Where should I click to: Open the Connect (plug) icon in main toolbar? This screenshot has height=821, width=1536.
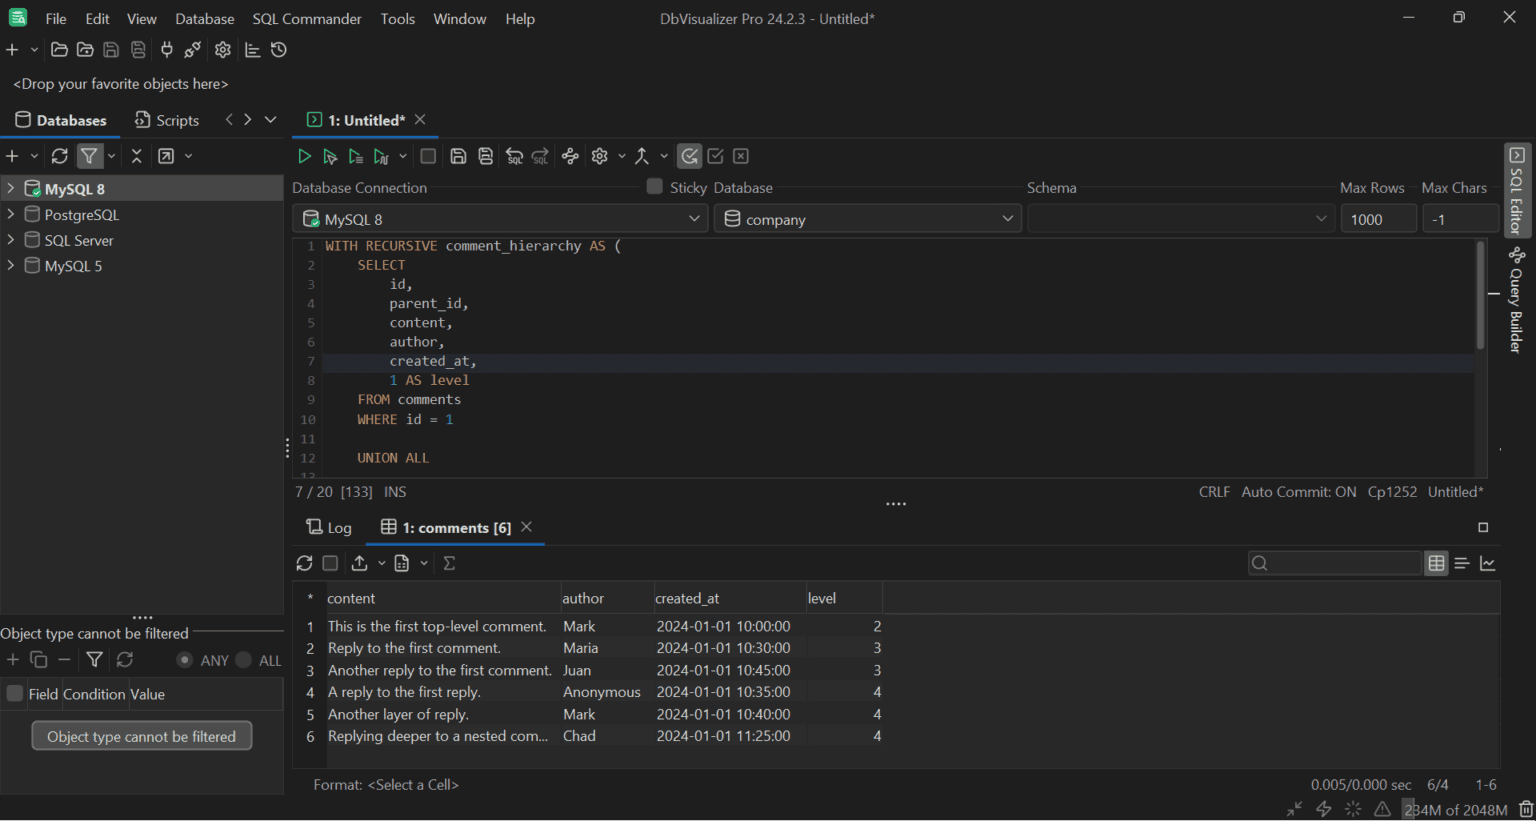(166, 49)
